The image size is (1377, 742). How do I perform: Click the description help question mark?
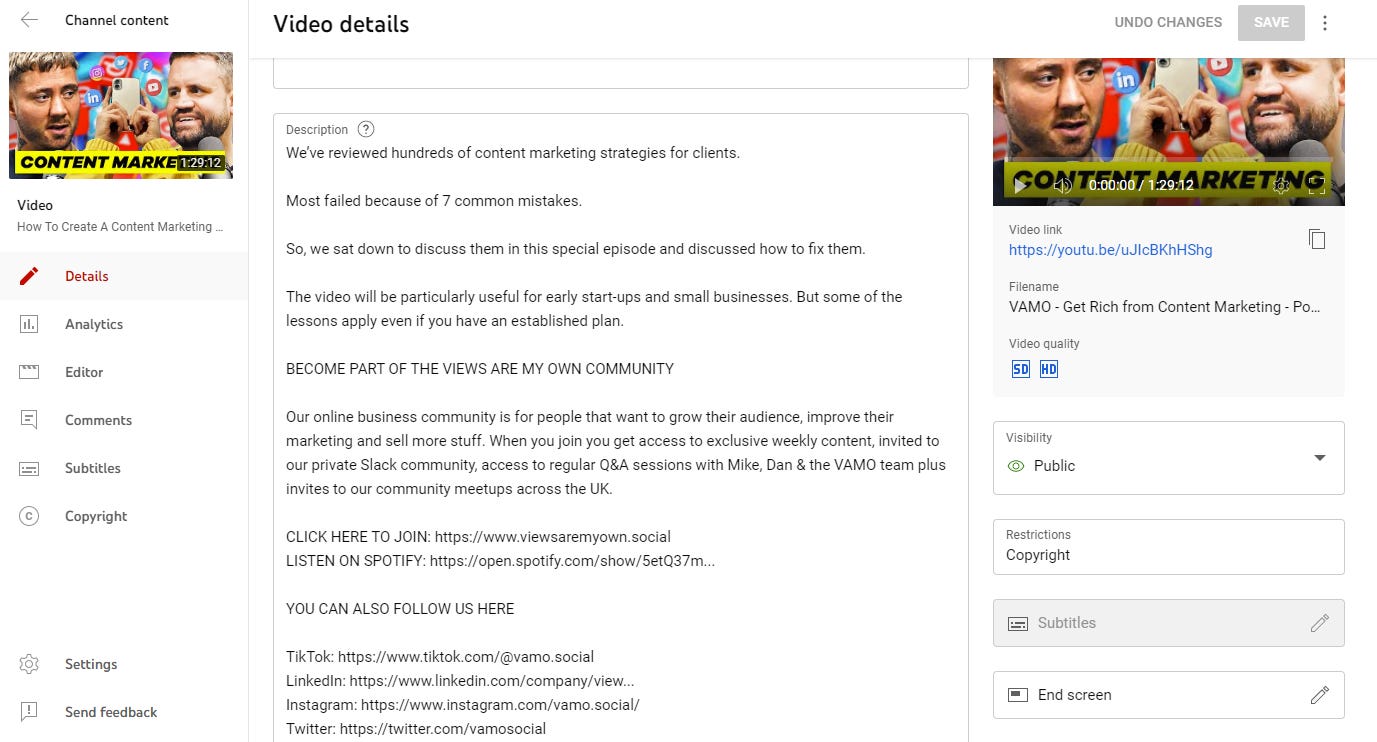(366, 129)
